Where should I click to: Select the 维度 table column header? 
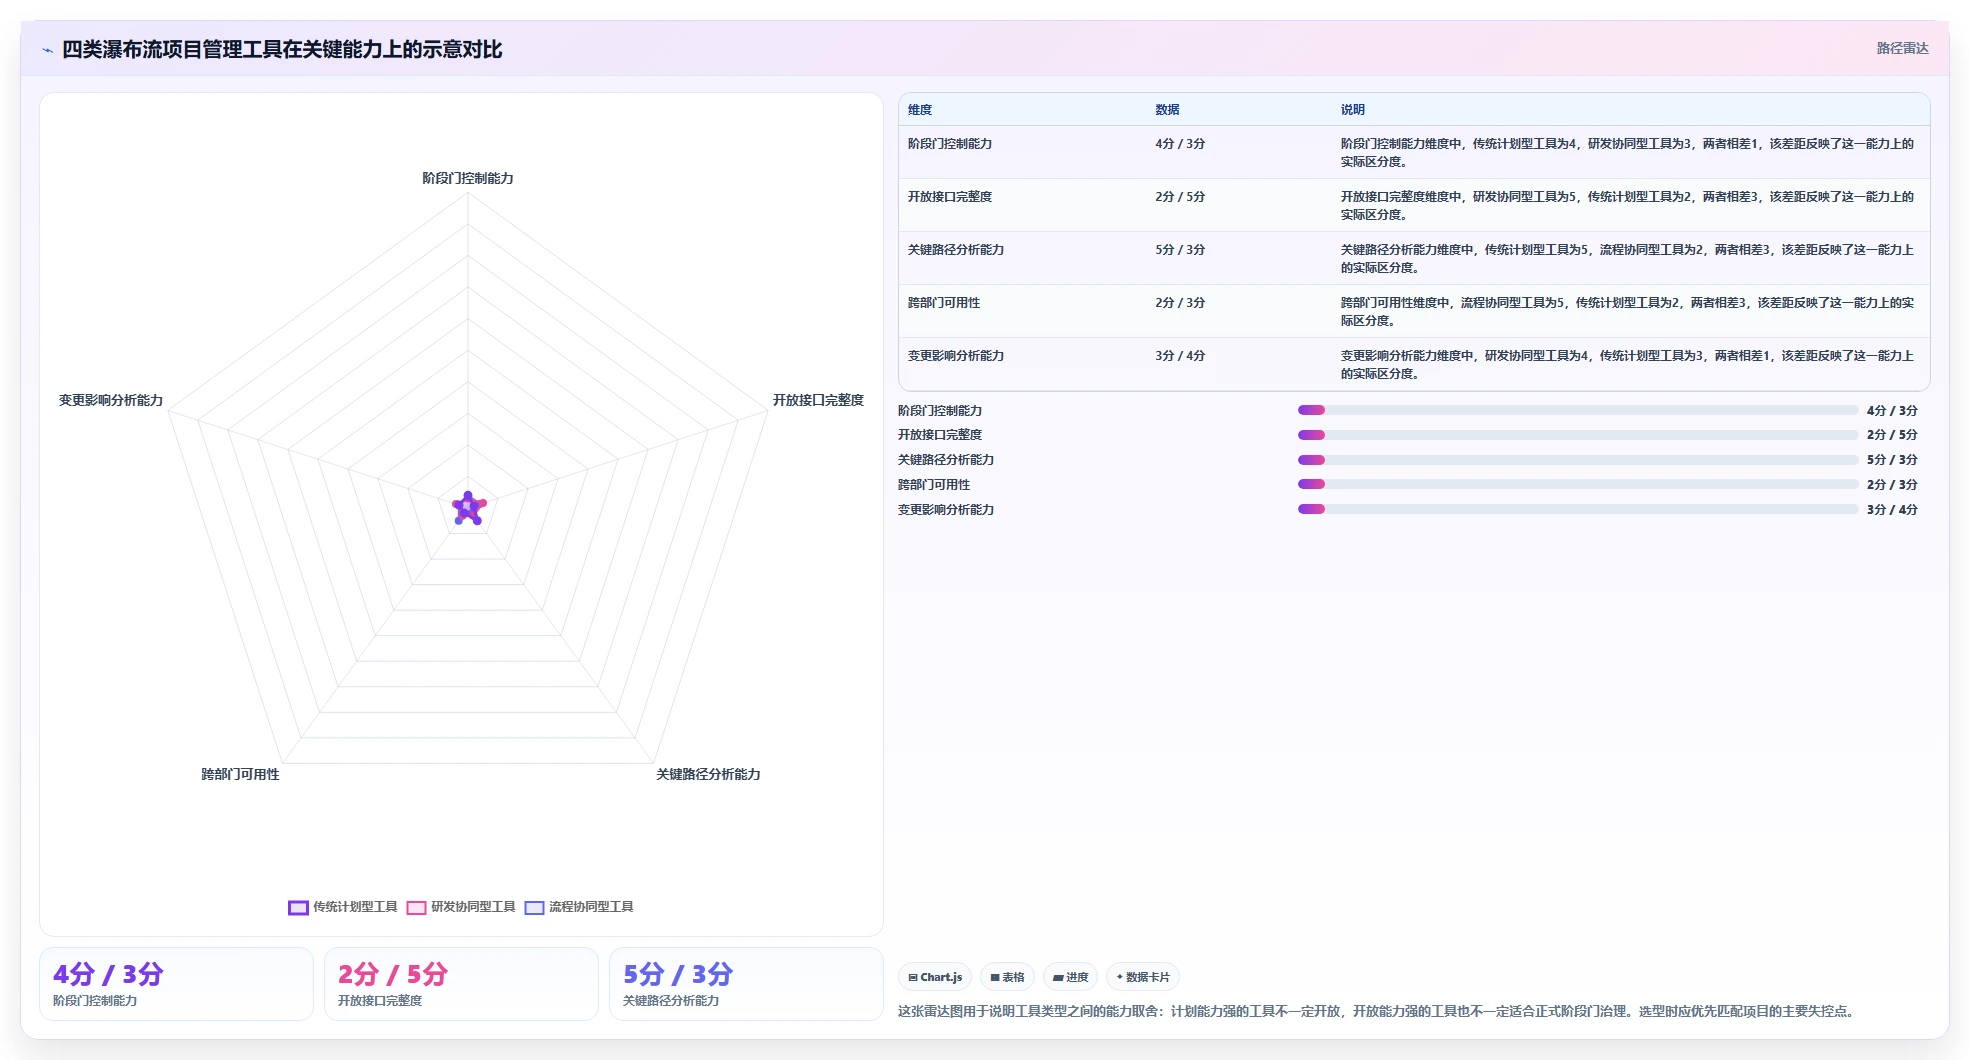pyautogui.click(x=920, y=110)
